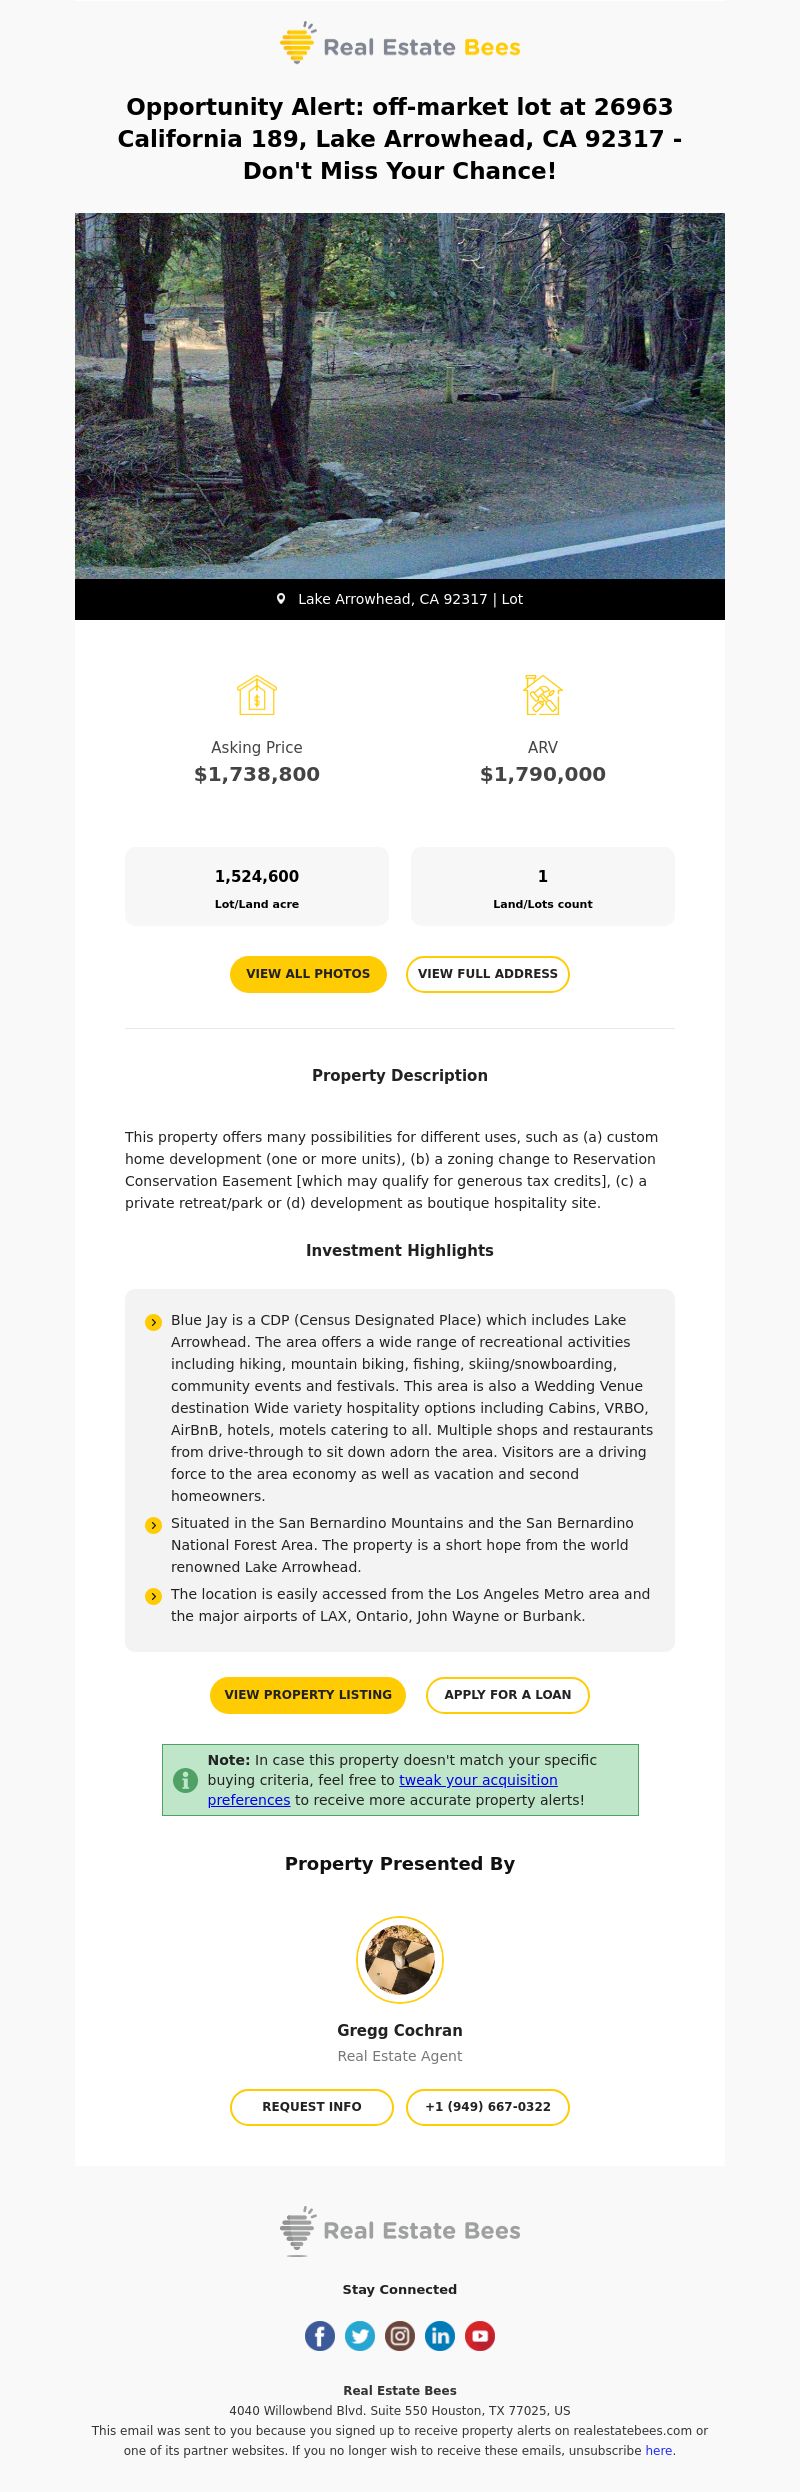The height and width of the screenshot is (2492, 800).
Task: Click the Request Info button
Action: coord(312,2107)
